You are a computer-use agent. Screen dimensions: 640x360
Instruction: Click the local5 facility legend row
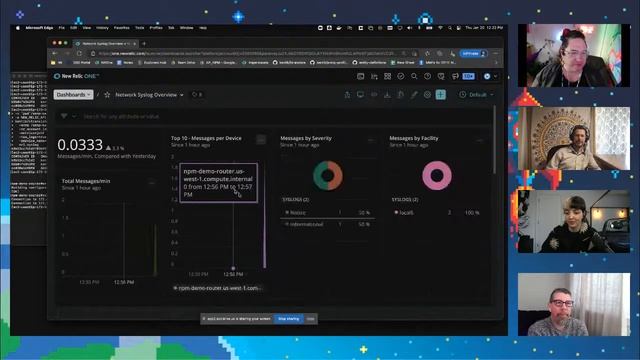[x=436, y=213]
